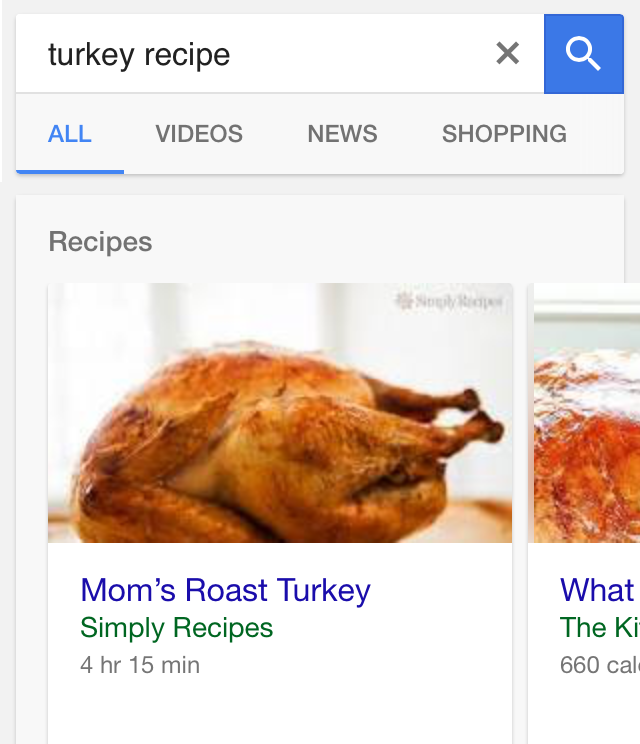
Task: Click the Simply Recipes watermark on photo
Action: pyautogui.click(x=449, y=301)
